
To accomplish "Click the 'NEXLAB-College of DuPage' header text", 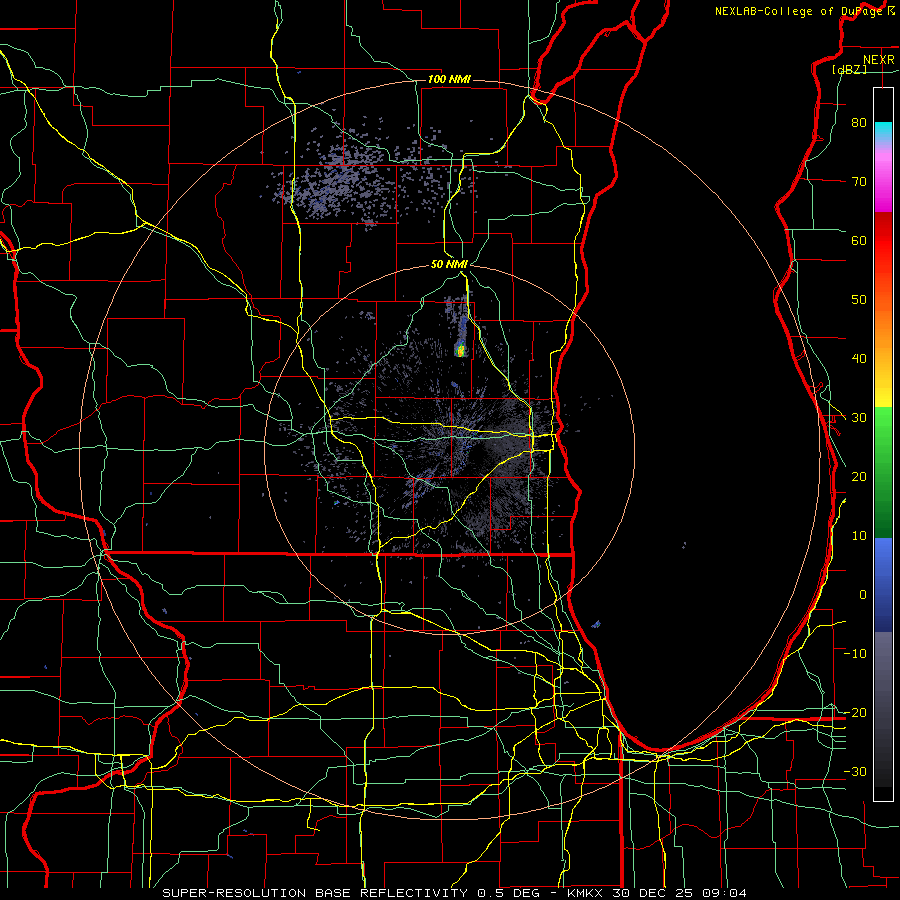I will 798,11.
